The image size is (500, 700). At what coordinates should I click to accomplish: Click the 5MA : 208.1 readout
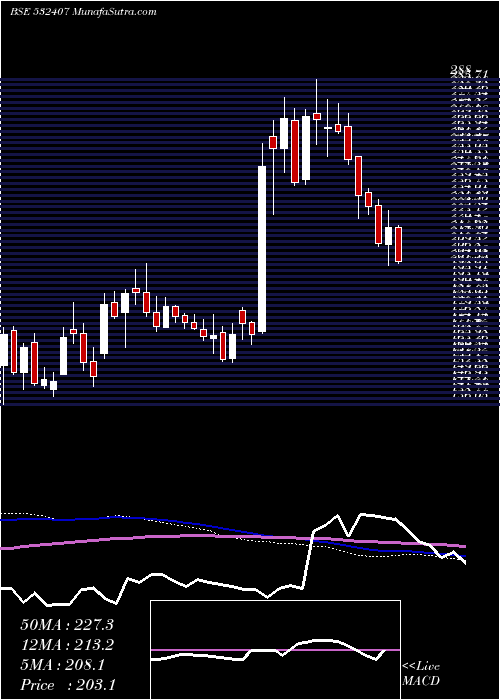62,665
